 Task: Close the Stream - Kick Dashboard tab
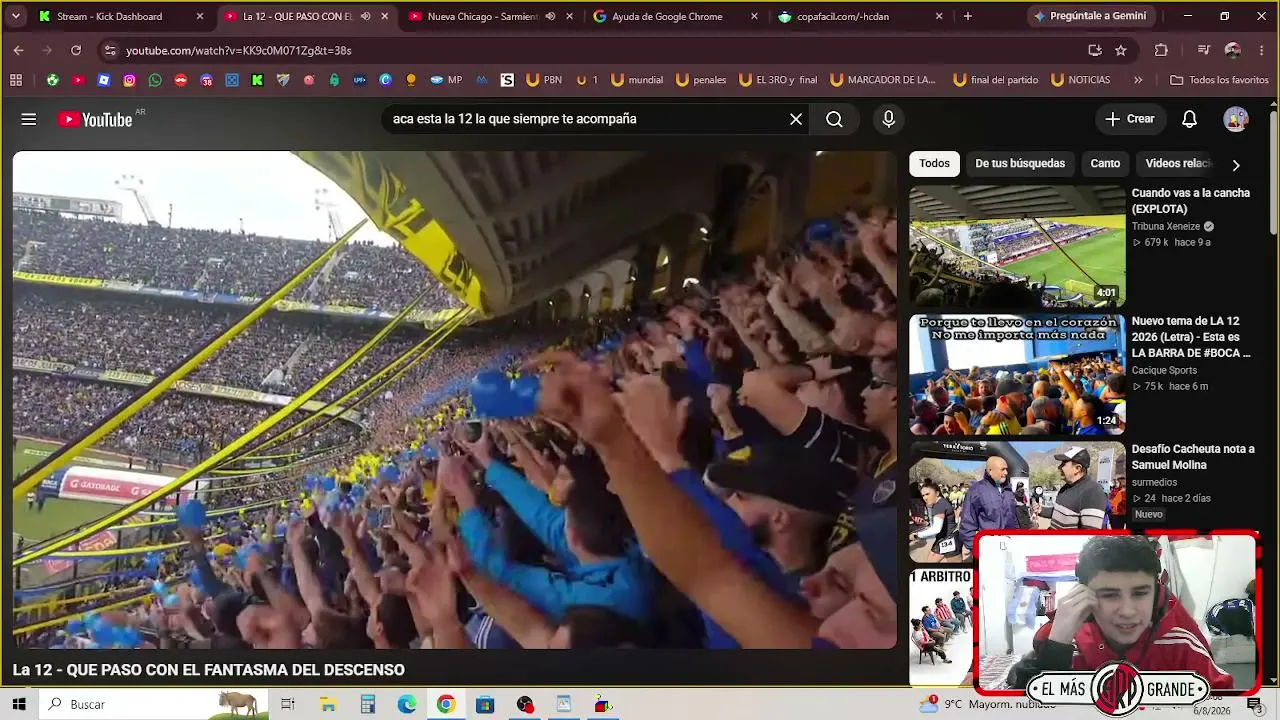(x=200, y=17)
